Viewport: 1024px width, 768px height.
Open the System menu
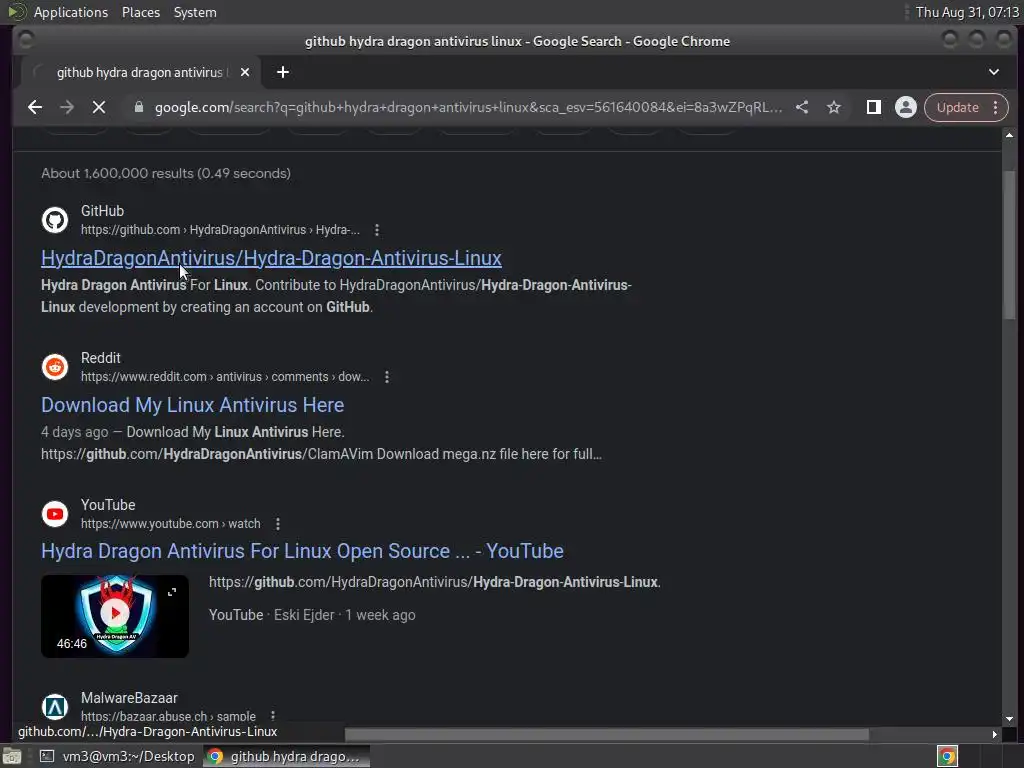coord(195,12)
